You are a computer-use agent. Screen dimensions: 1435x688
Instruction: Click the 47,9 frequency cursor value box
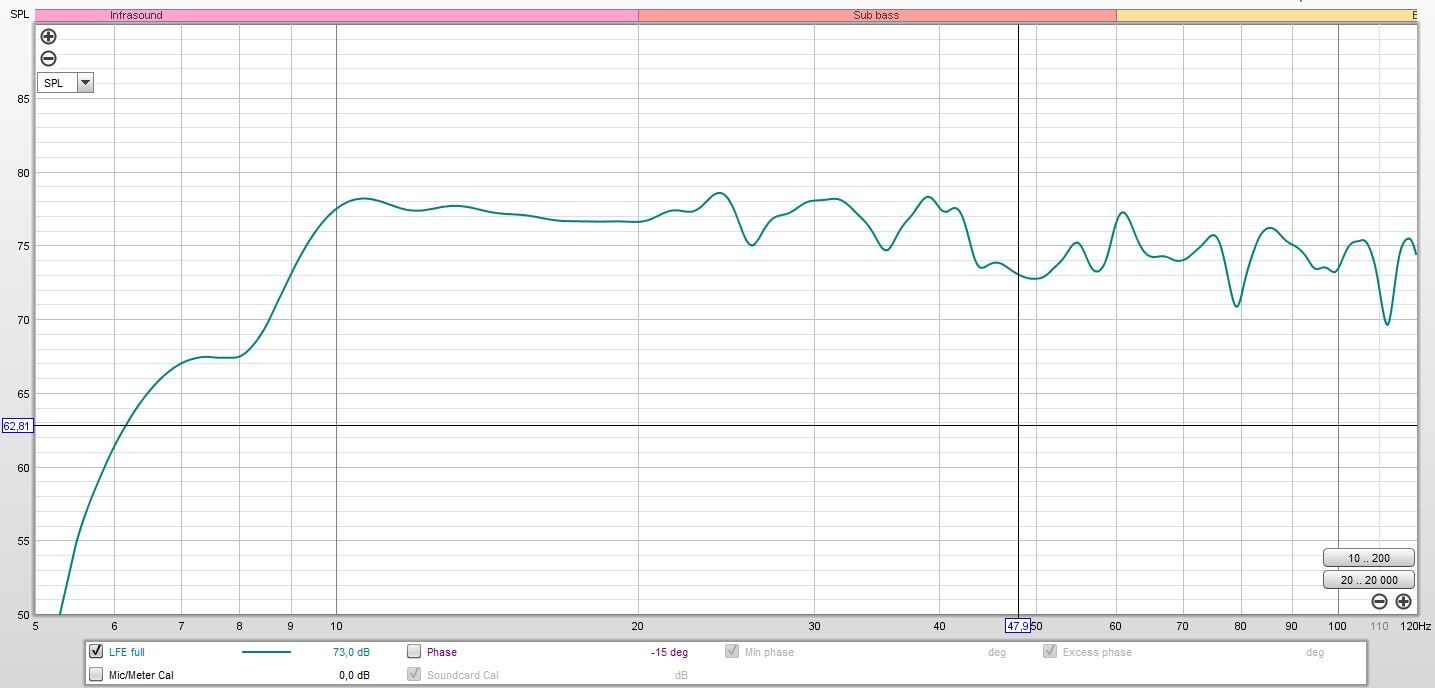1018,626
